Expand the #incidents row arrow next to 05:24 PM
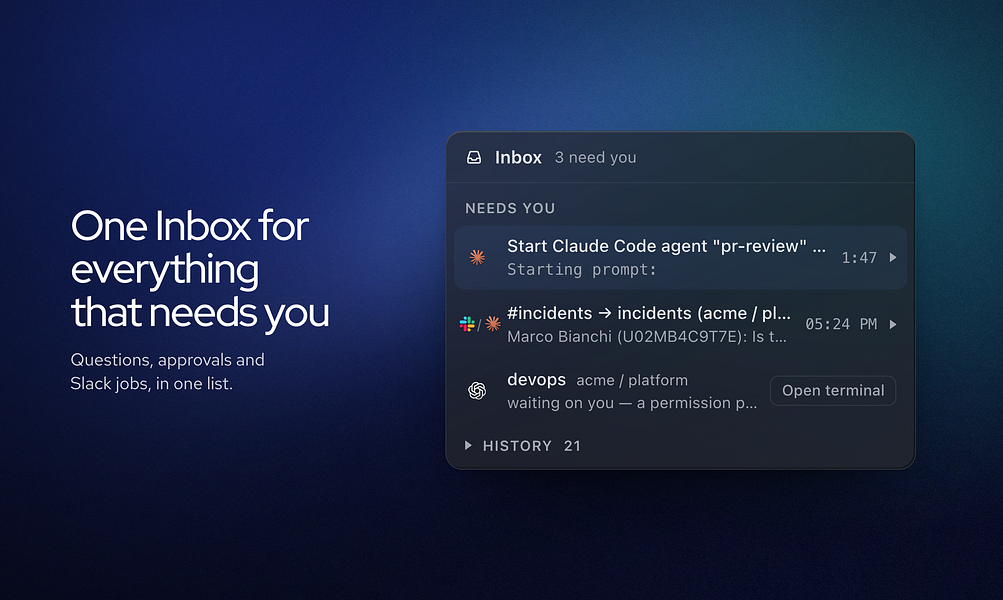The height and width of the screenshot is (600, 1003). (893, 324)
